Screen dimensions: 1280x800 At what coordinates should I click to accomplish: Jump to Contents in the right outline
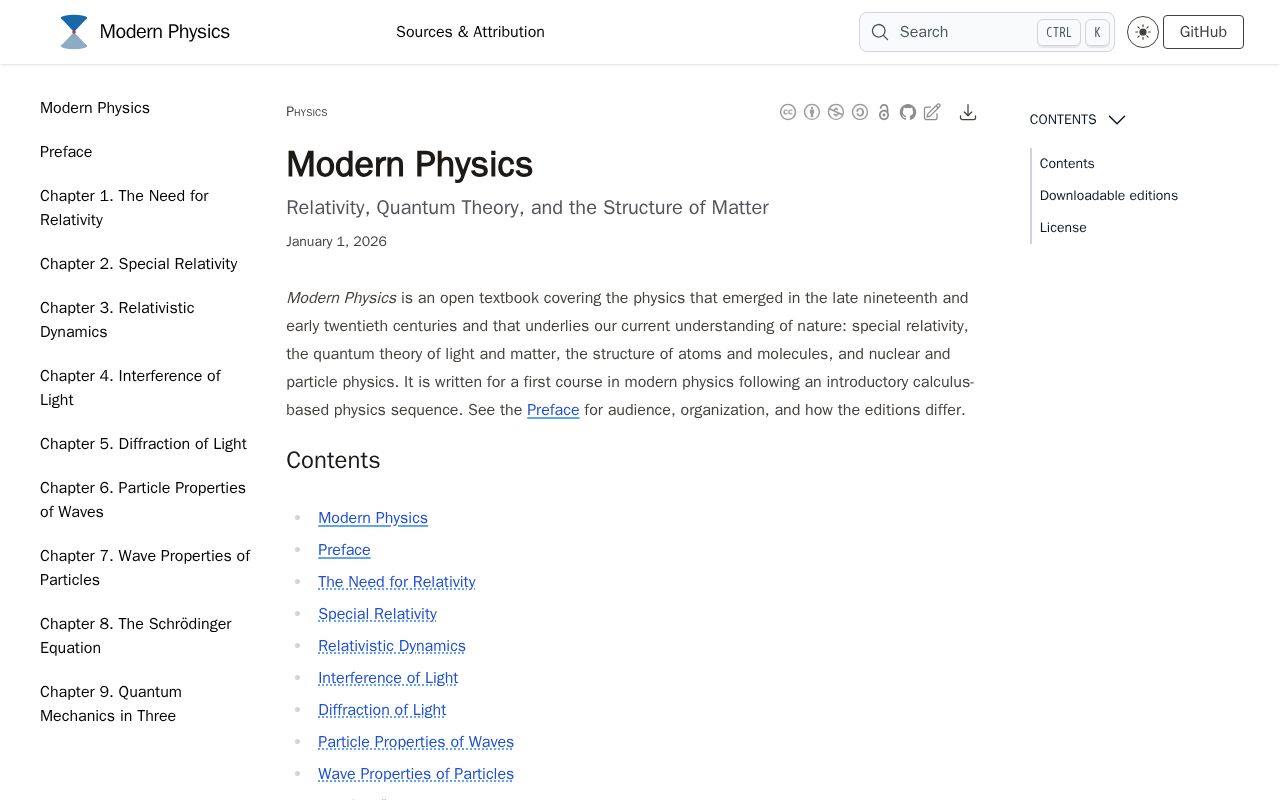click(x=1067, y=164)
